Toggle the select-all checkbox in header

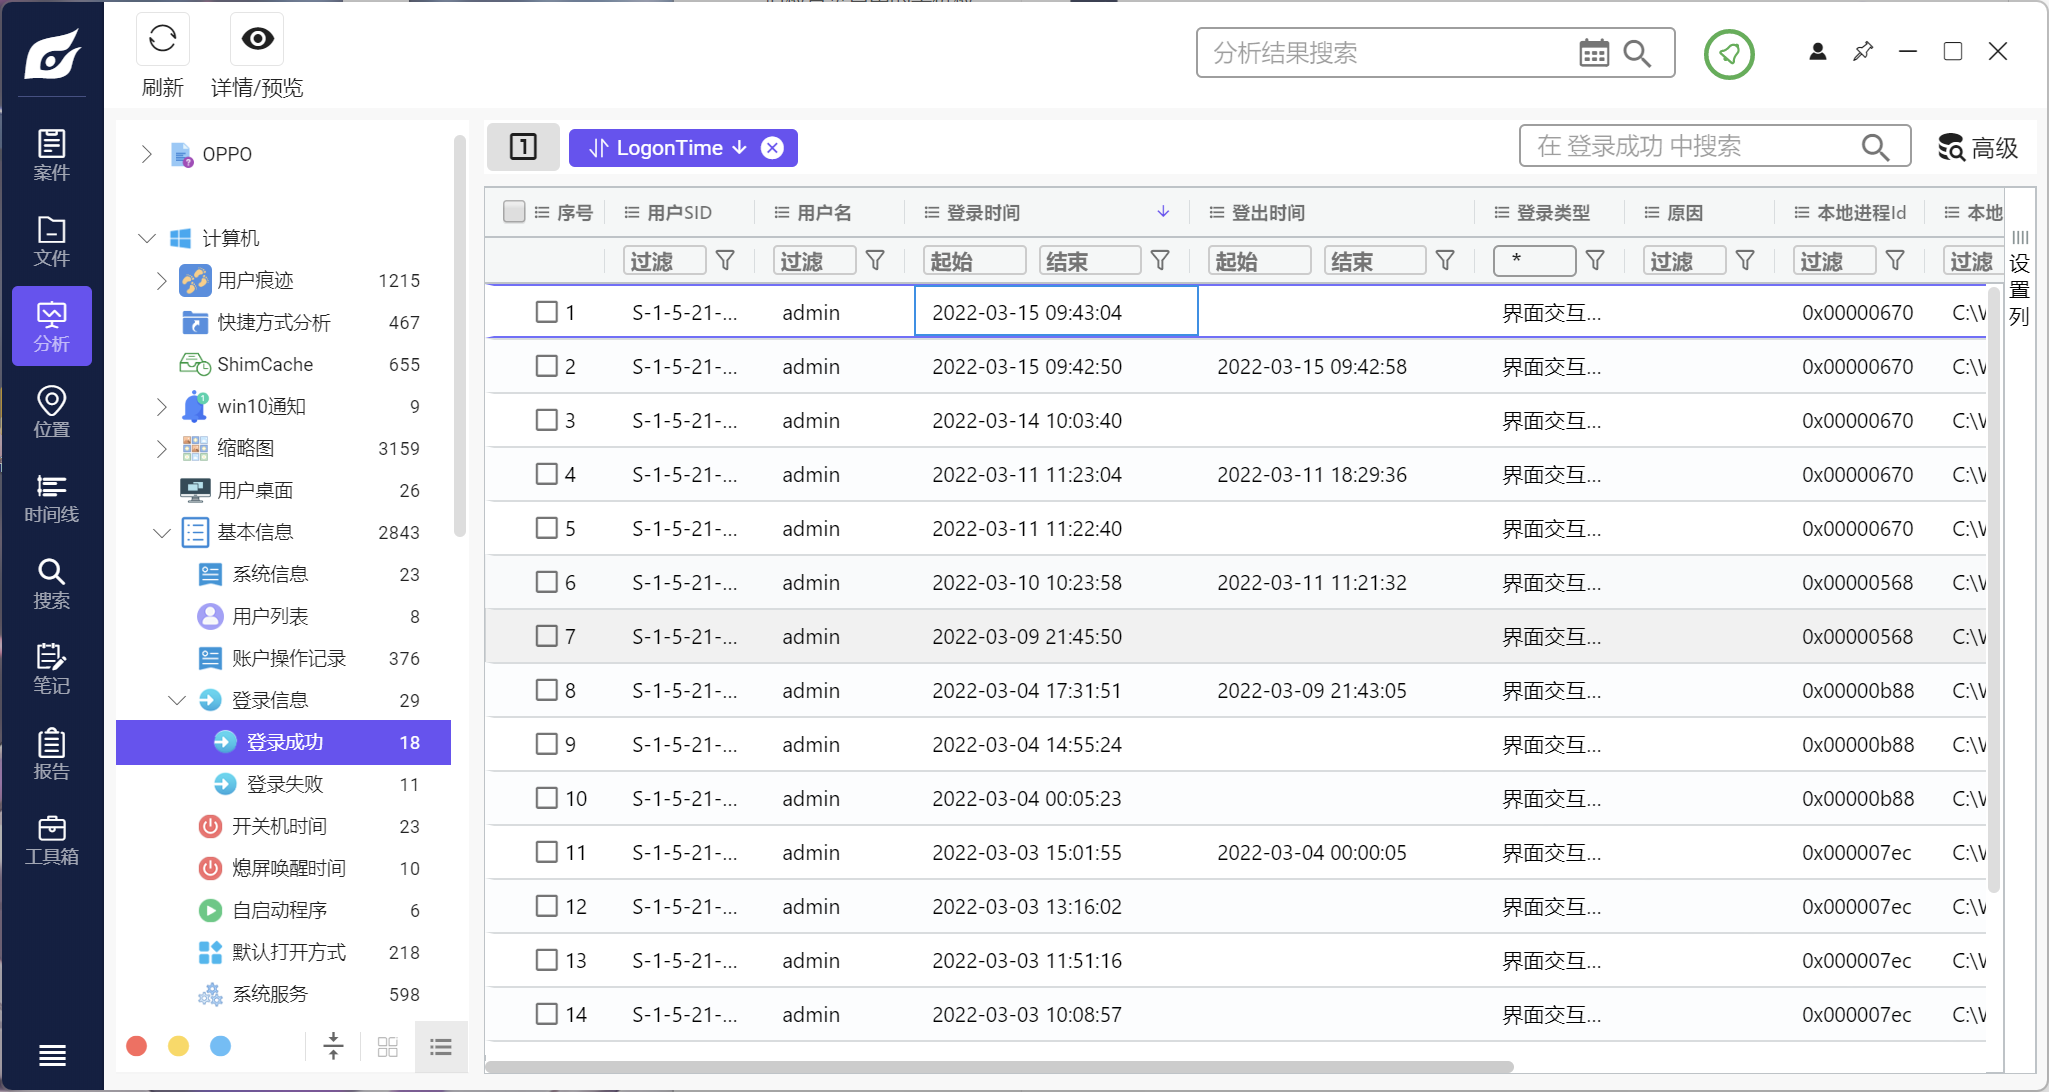(x=514, y=212)
